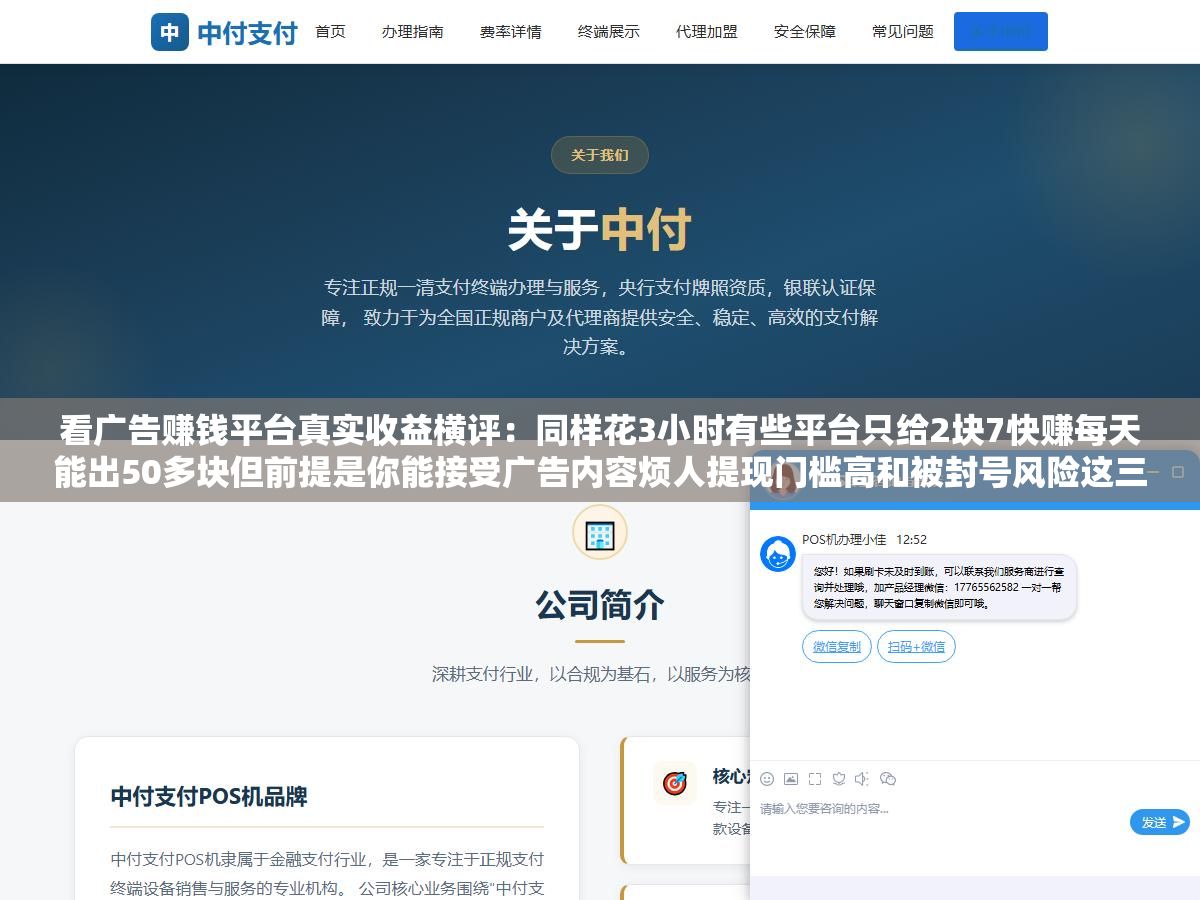Click the image upload icon in chat
This screenshot has height=900, width=1200.
(791, 779)
